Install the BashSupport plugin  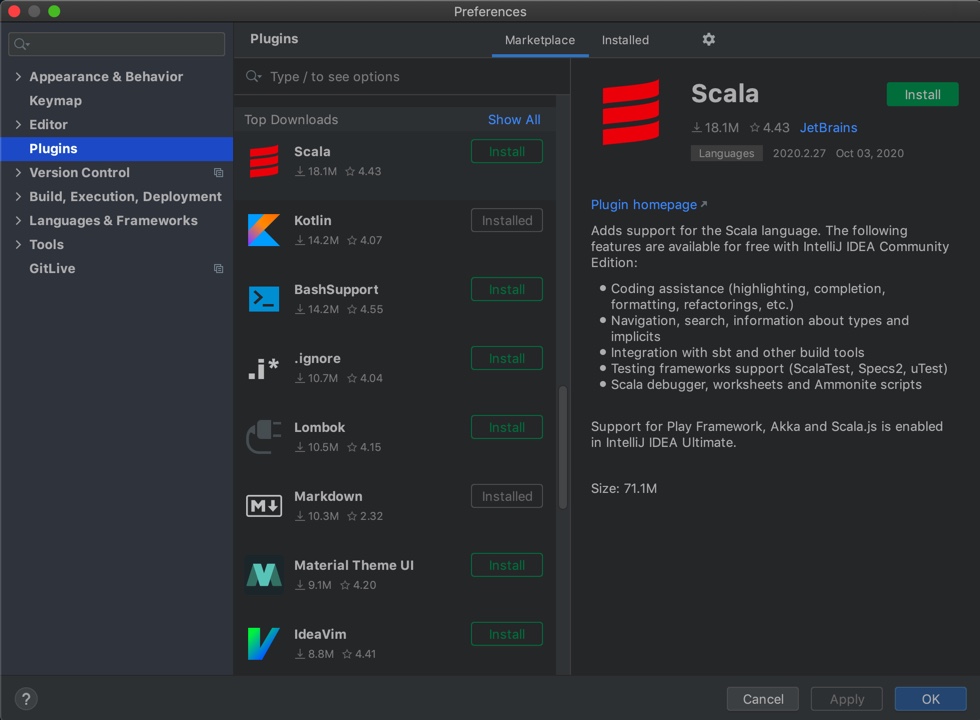pos(506,289)
